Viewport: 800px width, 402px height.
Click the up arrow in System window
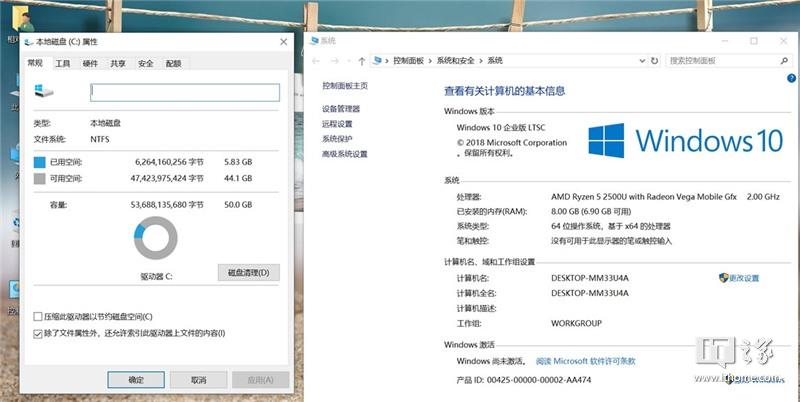(x=361, y=61)
